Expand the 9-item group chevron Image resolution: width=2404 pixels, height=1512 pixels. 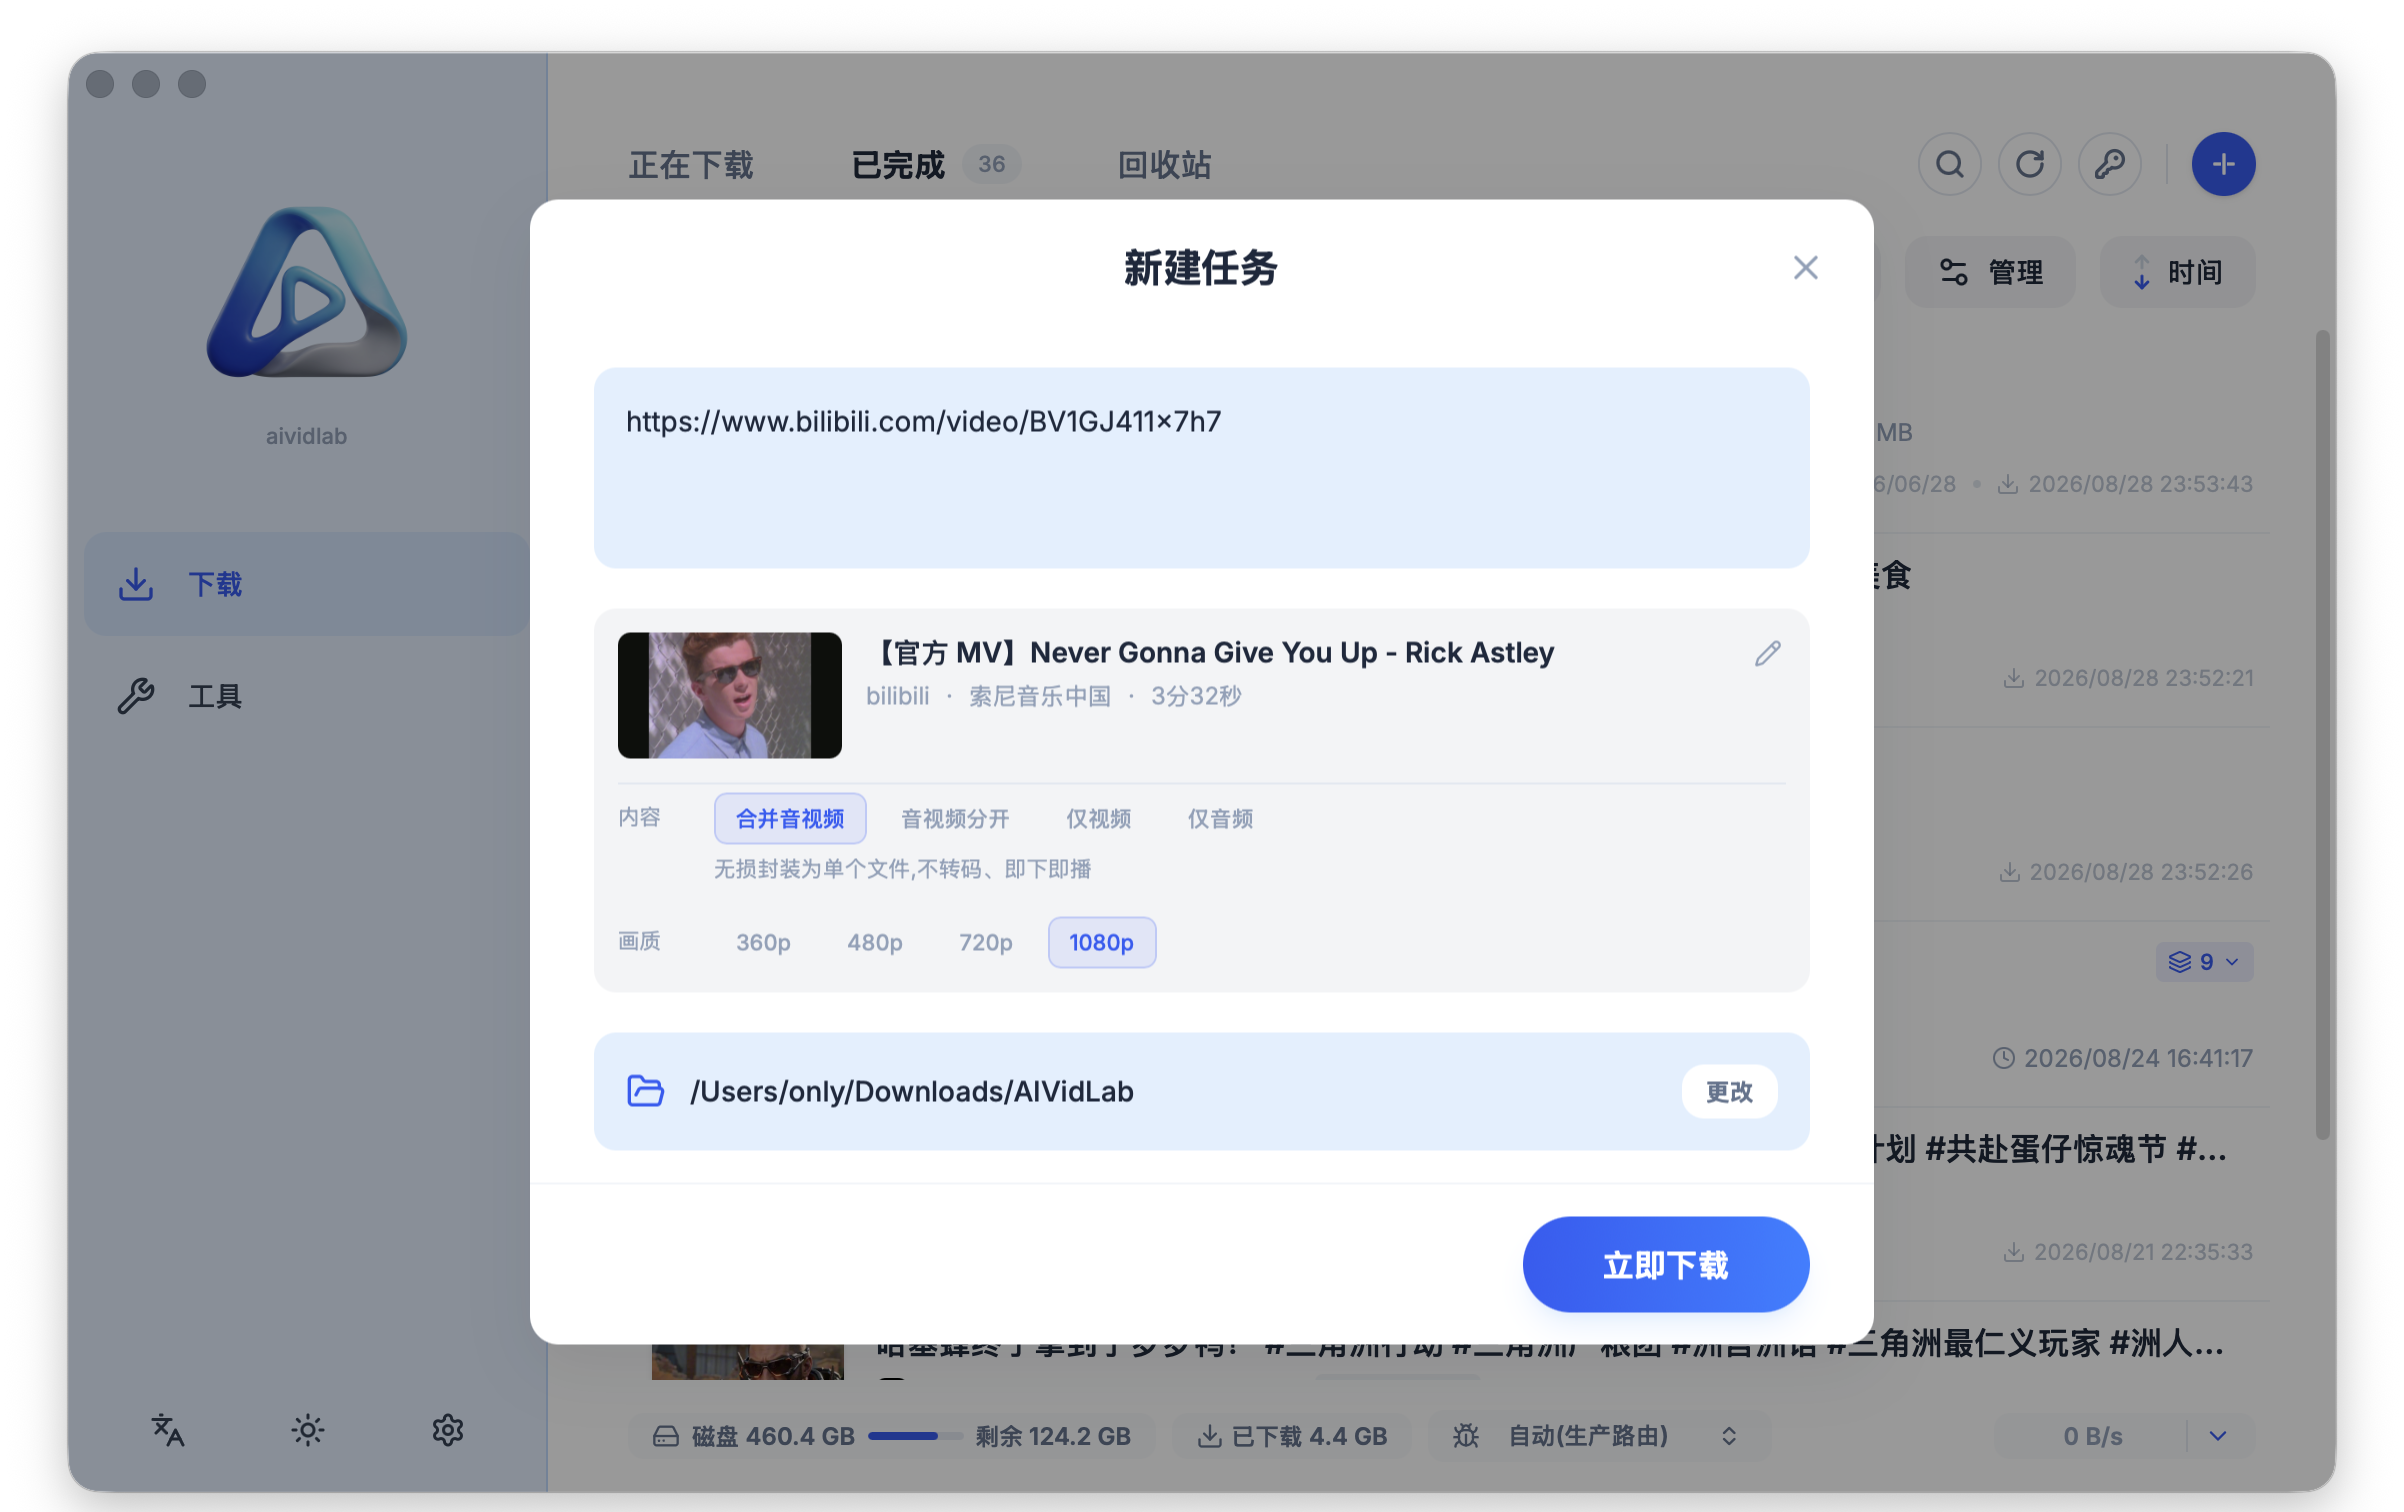tap(2231, 962)
